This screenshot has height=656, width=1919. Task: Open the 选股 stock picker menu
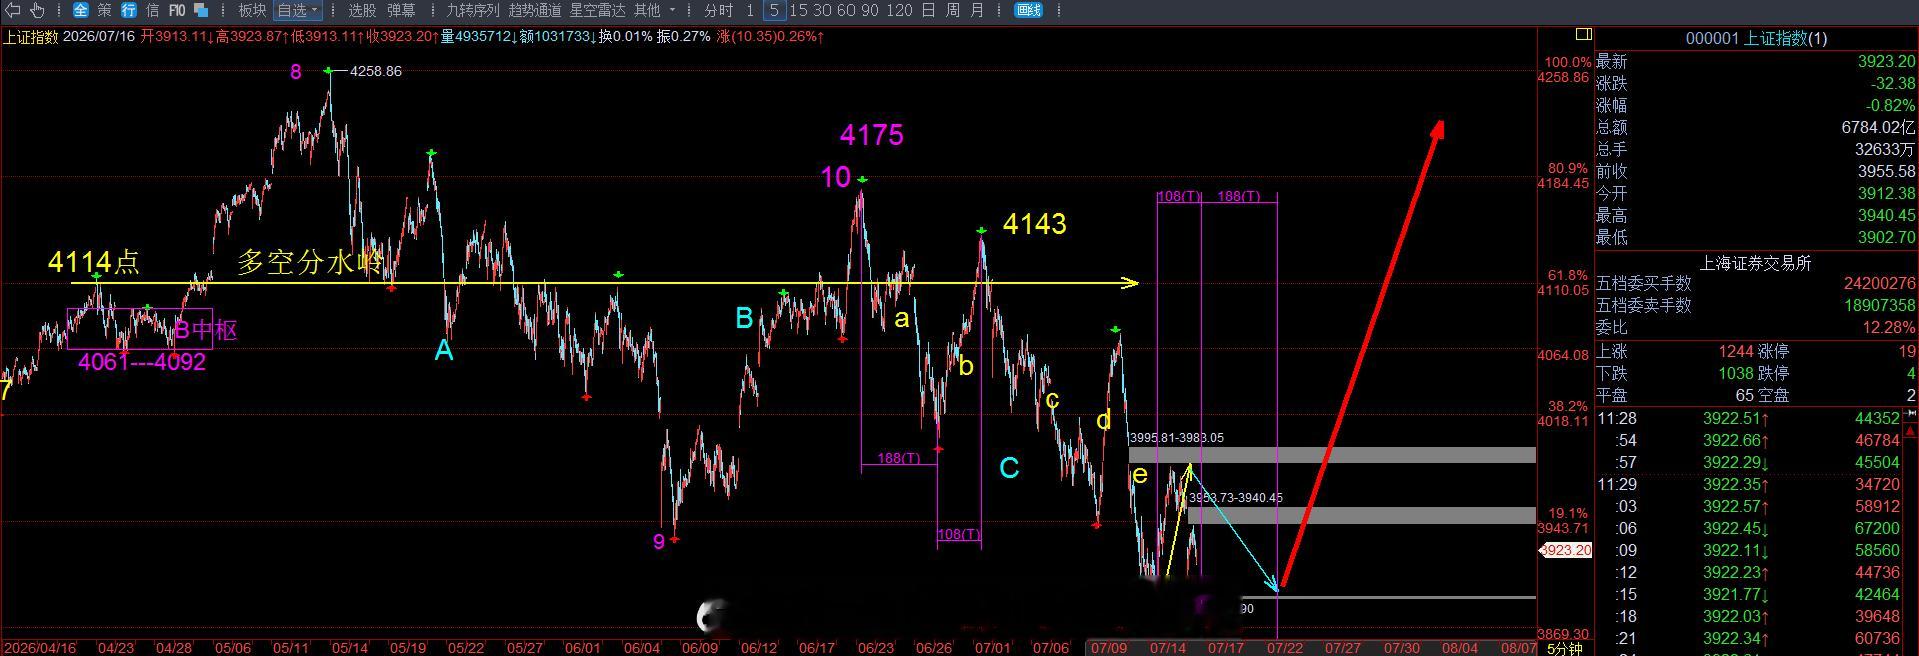[362, 10]
